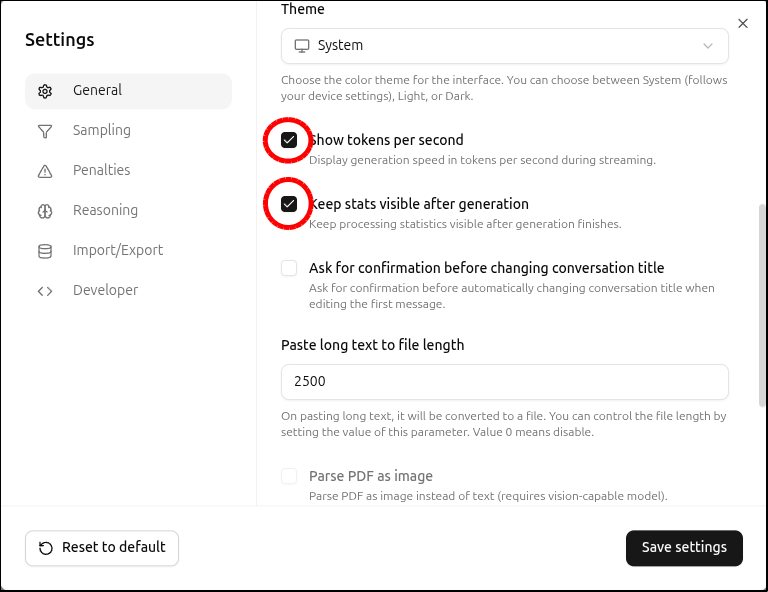Click the Developer code brackets icon

(45, 291)
